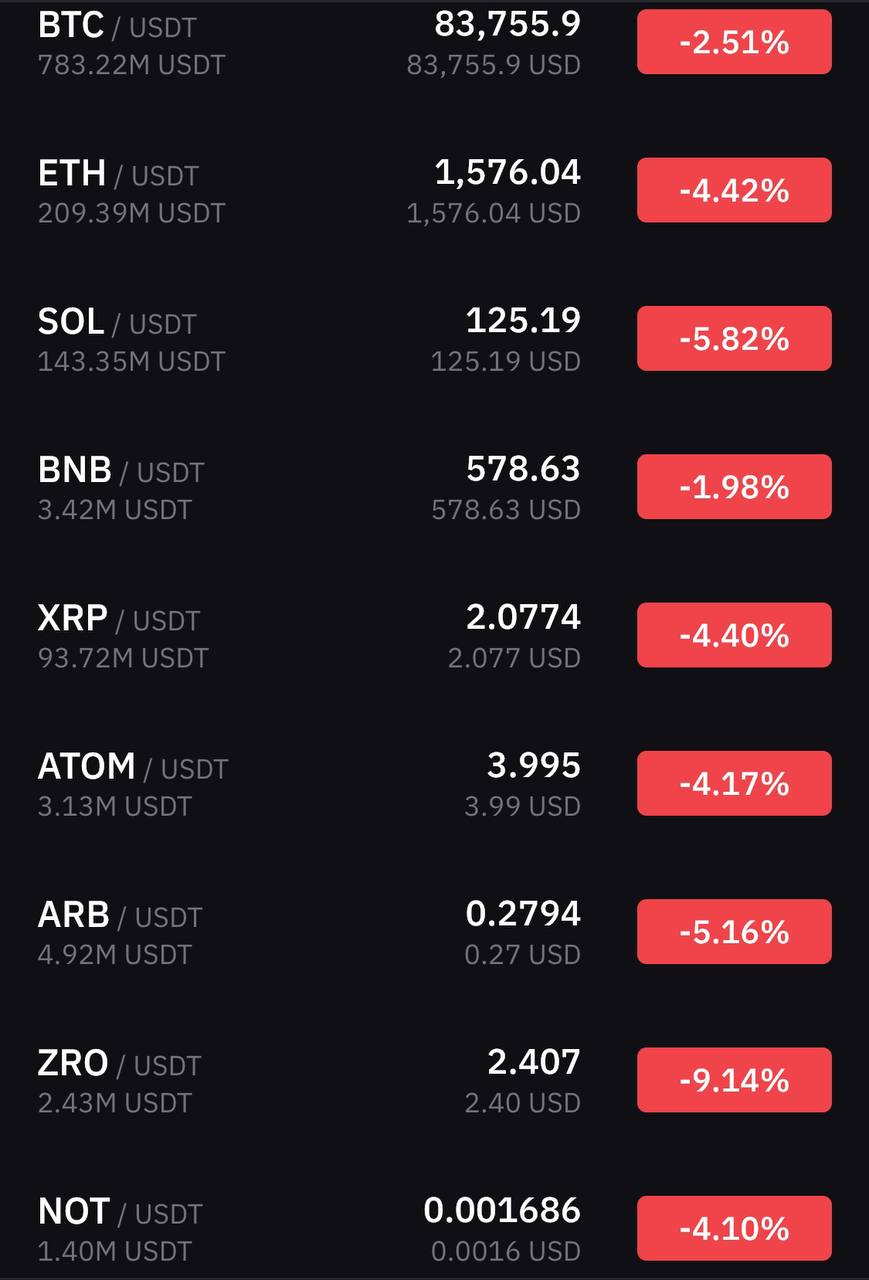Open the XRP / USDT pair
The image size is (869, 1280).
point(118,618)
